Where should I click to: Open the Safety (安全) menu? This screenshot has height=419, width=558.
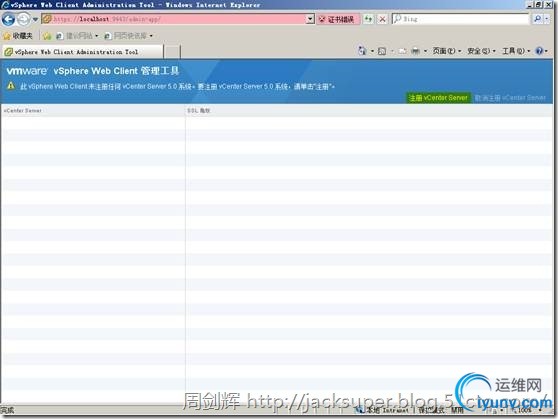tap(481, 51)
